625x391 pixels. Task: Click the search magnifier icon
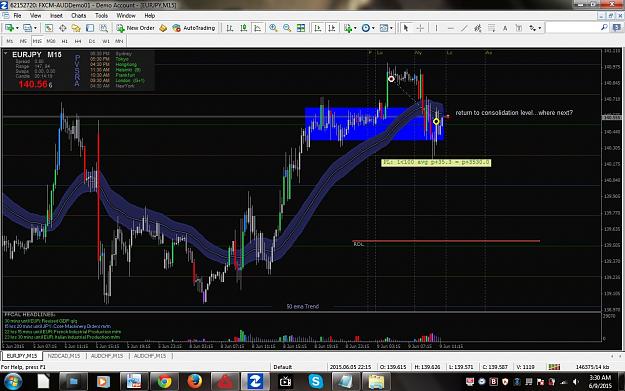click(604, 27)
